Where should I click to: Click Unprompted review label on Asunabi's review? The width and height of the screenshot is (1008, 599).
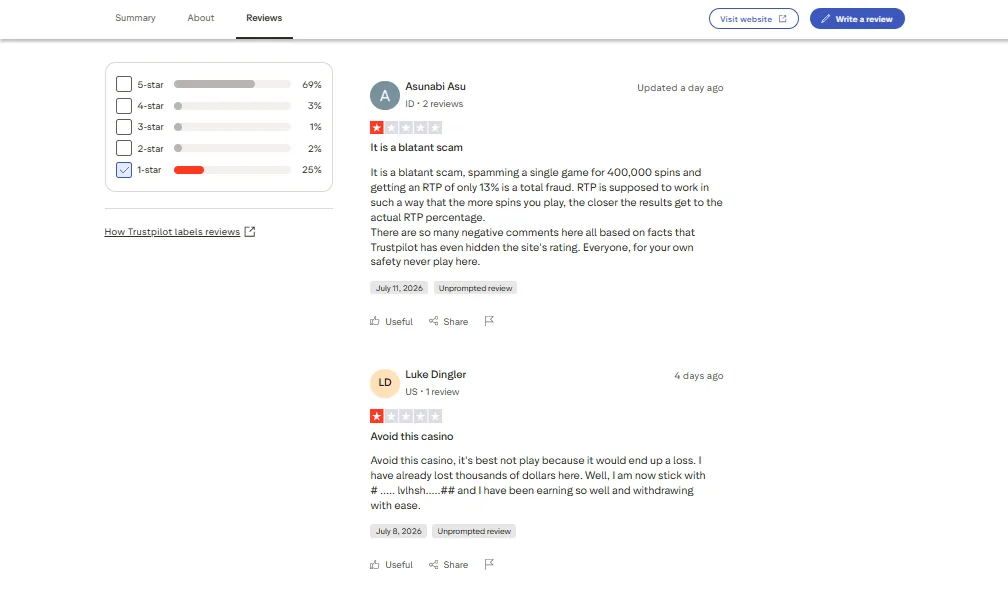(475, 288)
